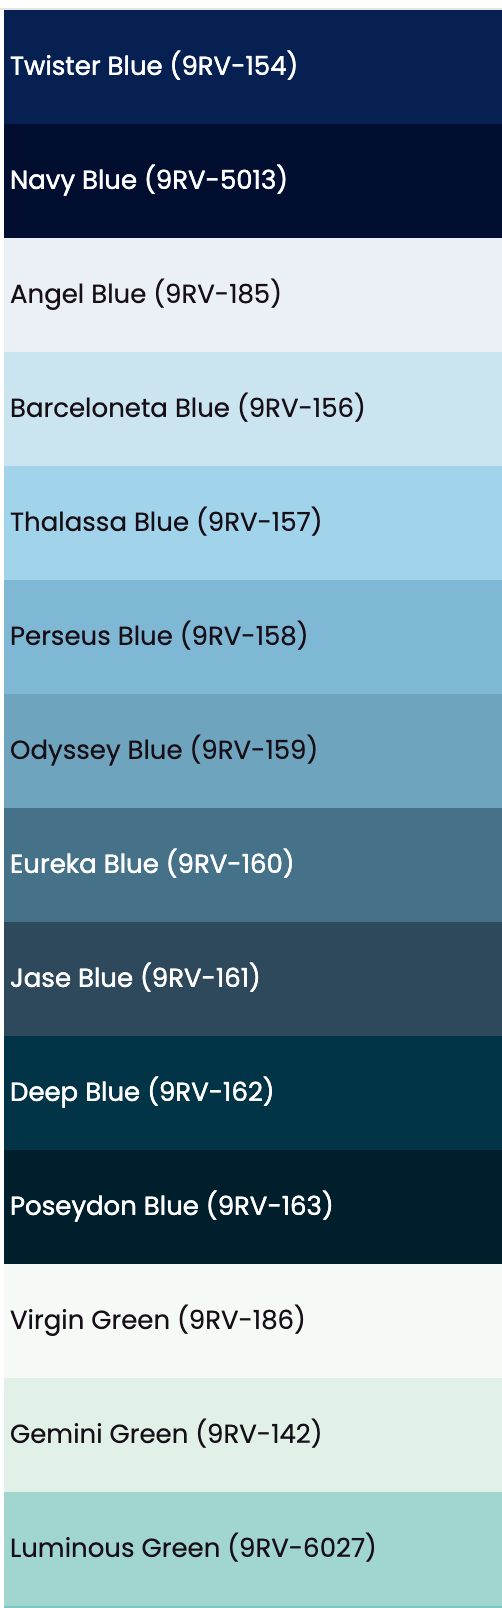Pick Odyssey Blue (9RV-159) color

[253, 751]
